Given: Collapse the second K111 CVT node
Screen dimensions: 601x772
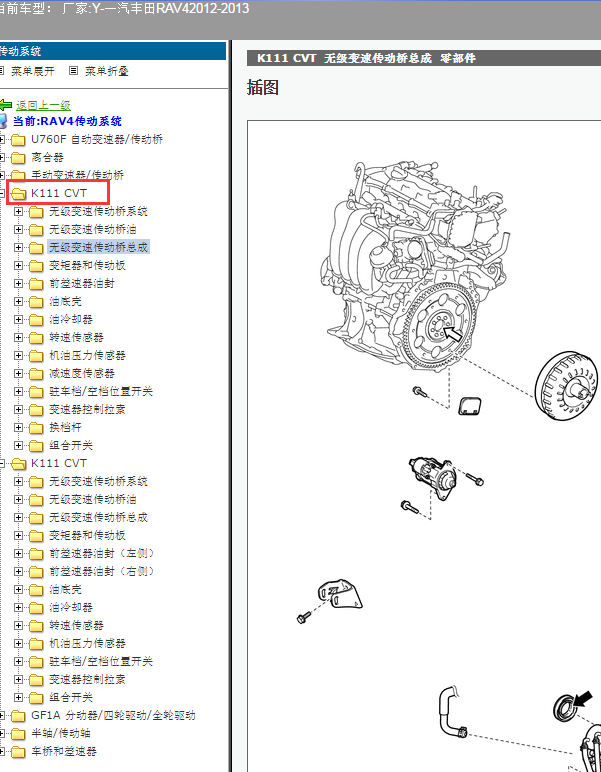Looking at the screenshot, I should coord(1,463).
